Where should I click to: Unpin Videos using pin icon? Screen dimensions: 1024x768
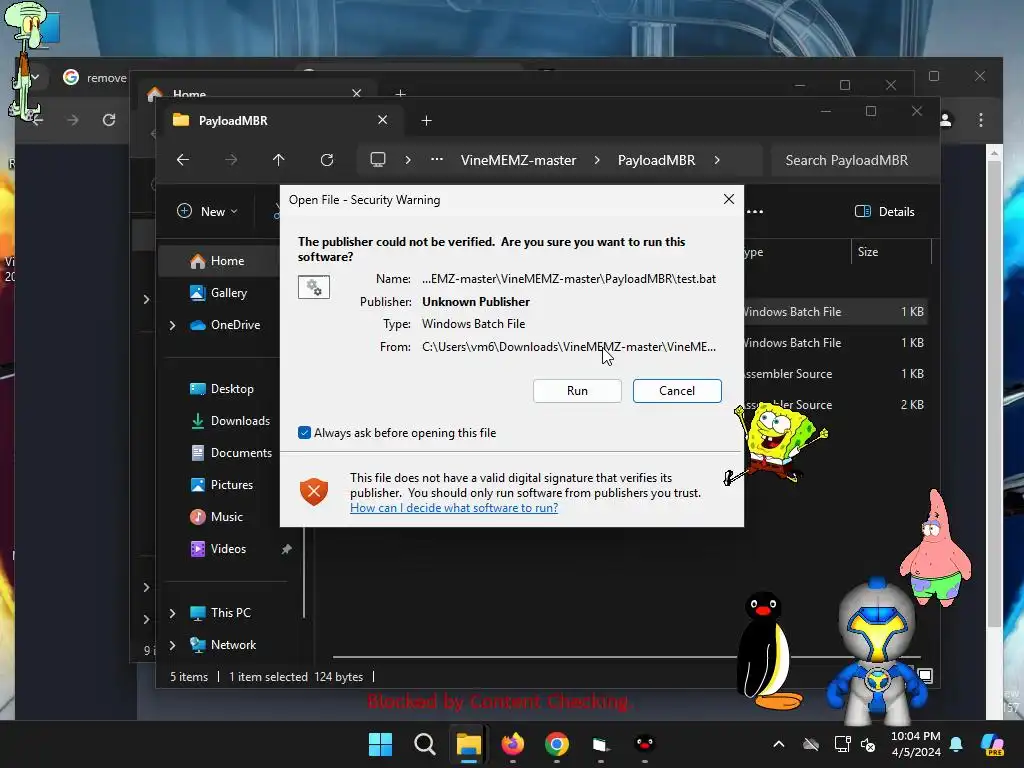286,549
